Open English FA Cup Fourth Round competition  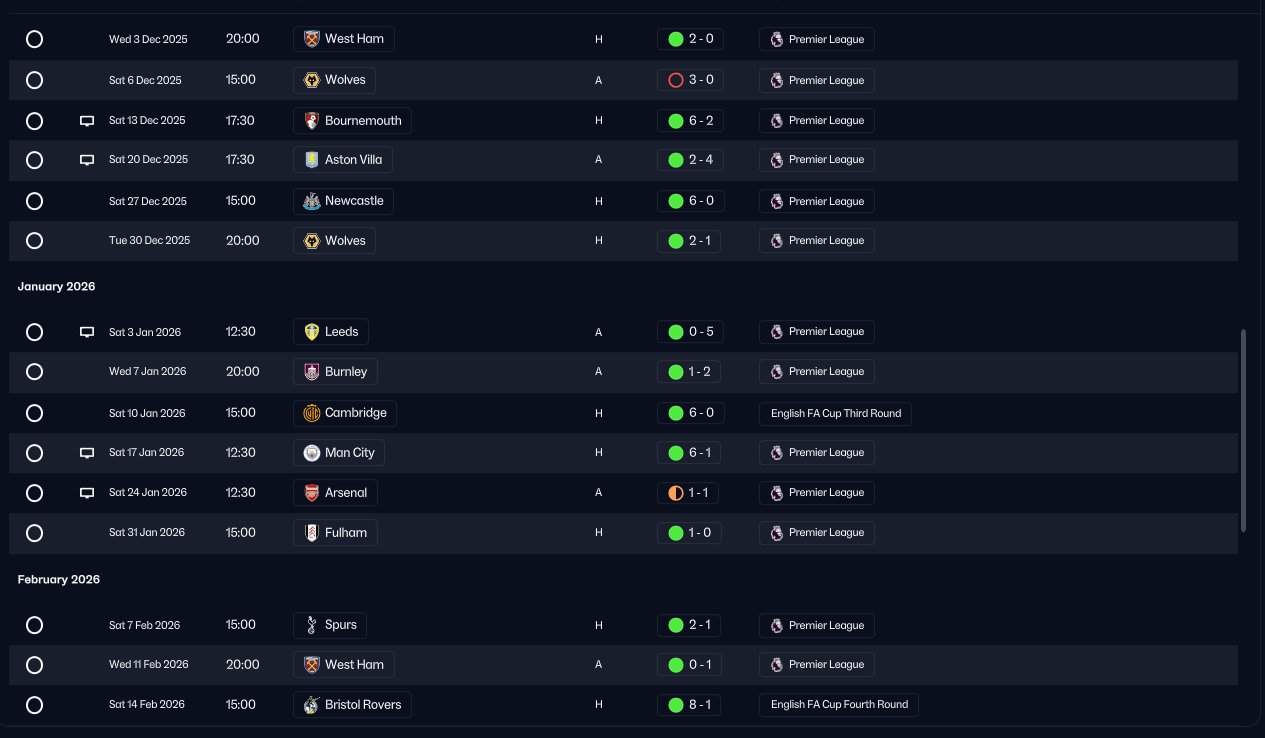[839, 705]
